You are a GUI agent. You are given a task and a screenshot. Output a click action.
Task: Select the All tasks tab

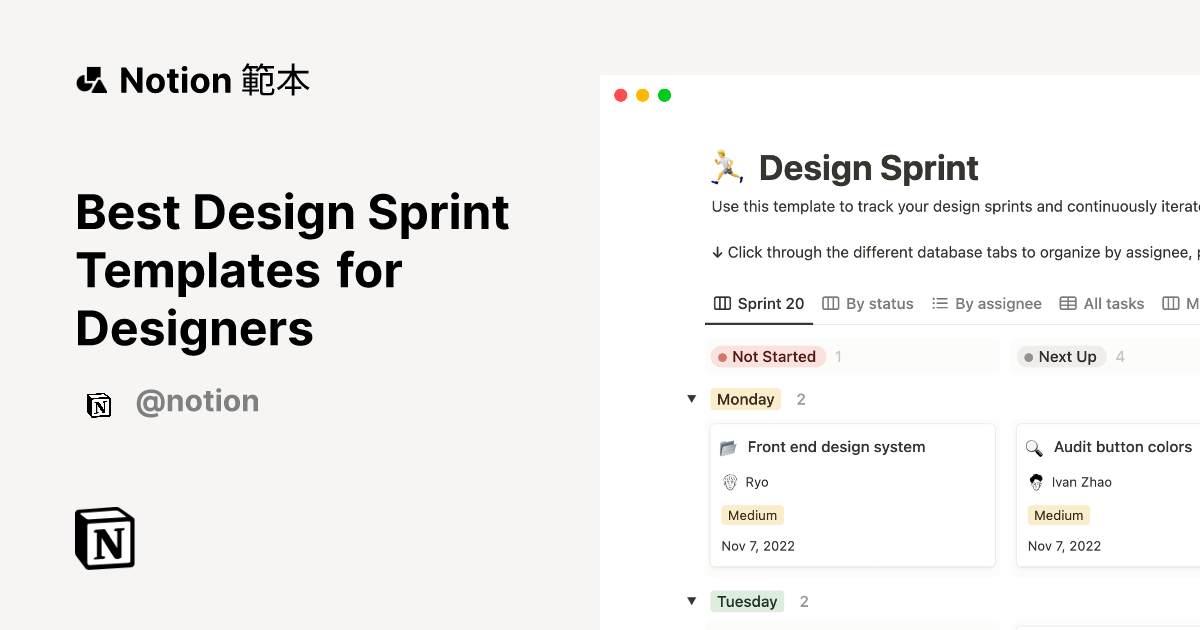pyautogui.click(x=1101, y=304)
